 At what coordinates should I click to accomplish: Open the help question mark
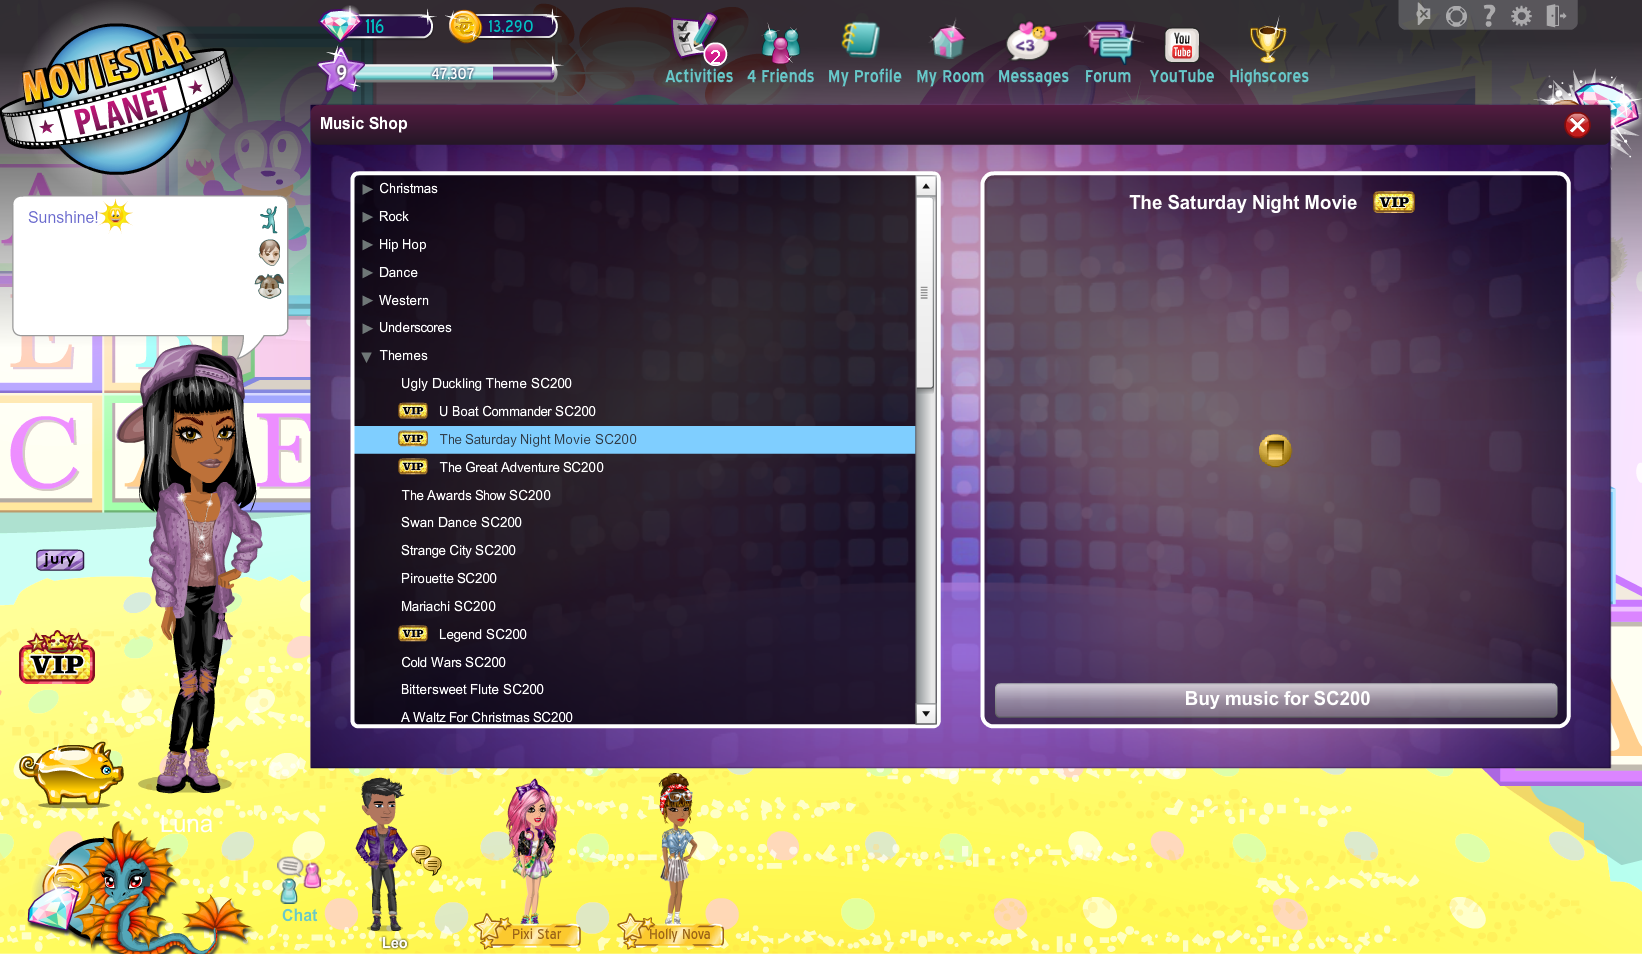[1489, 16]
